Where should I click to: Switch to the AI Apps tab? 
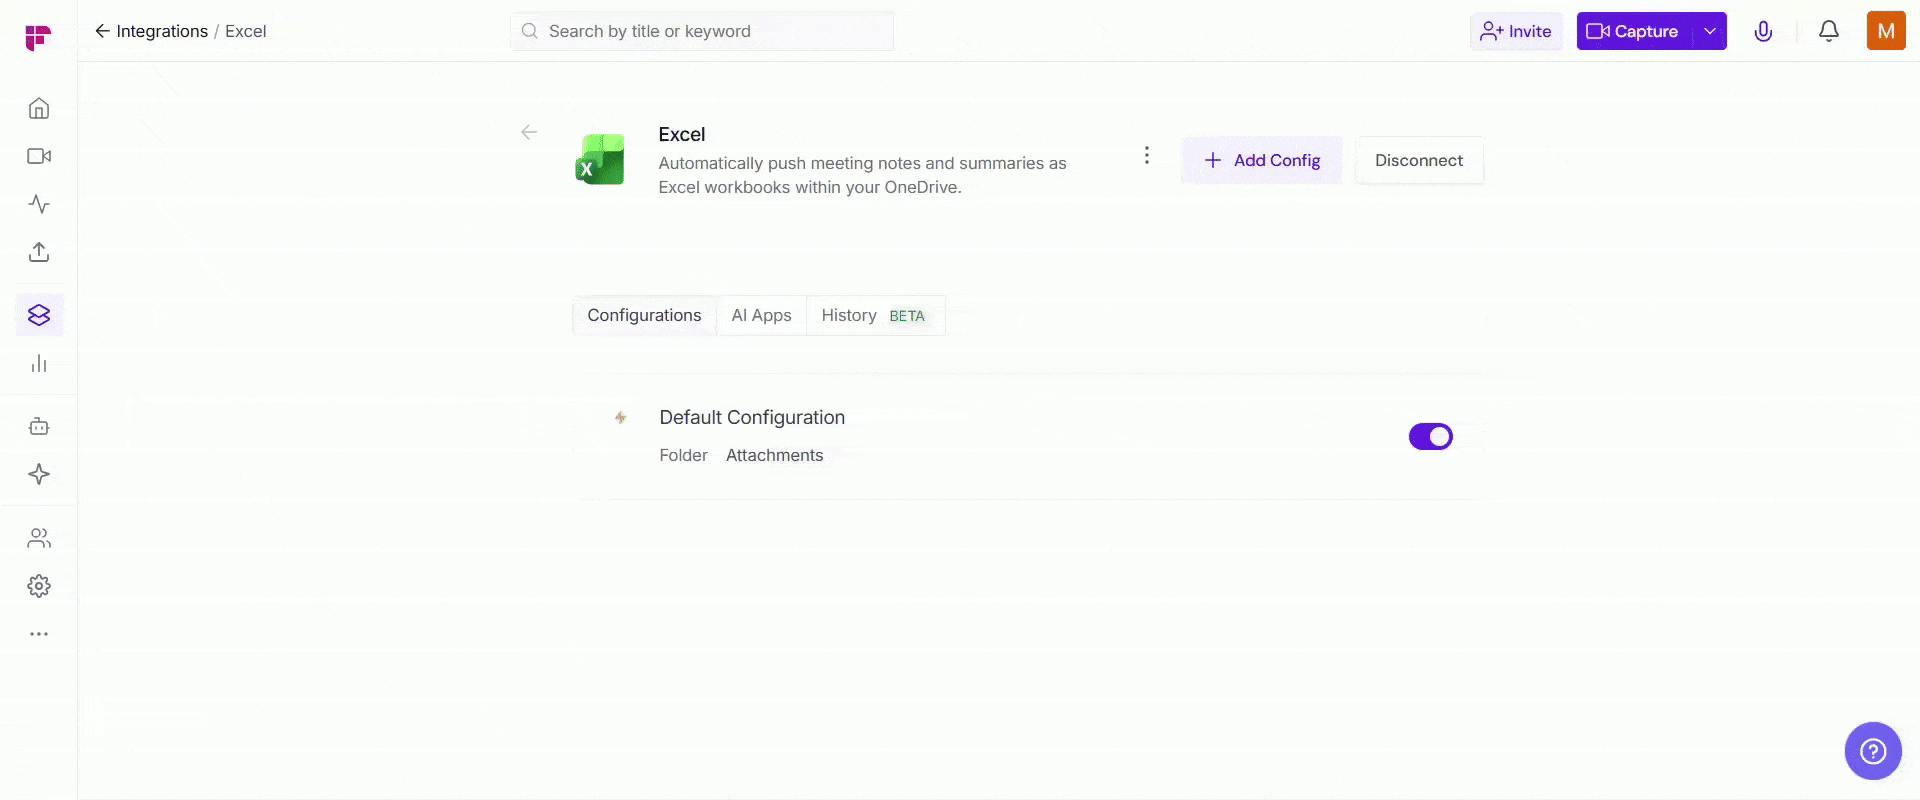[761, 315]
